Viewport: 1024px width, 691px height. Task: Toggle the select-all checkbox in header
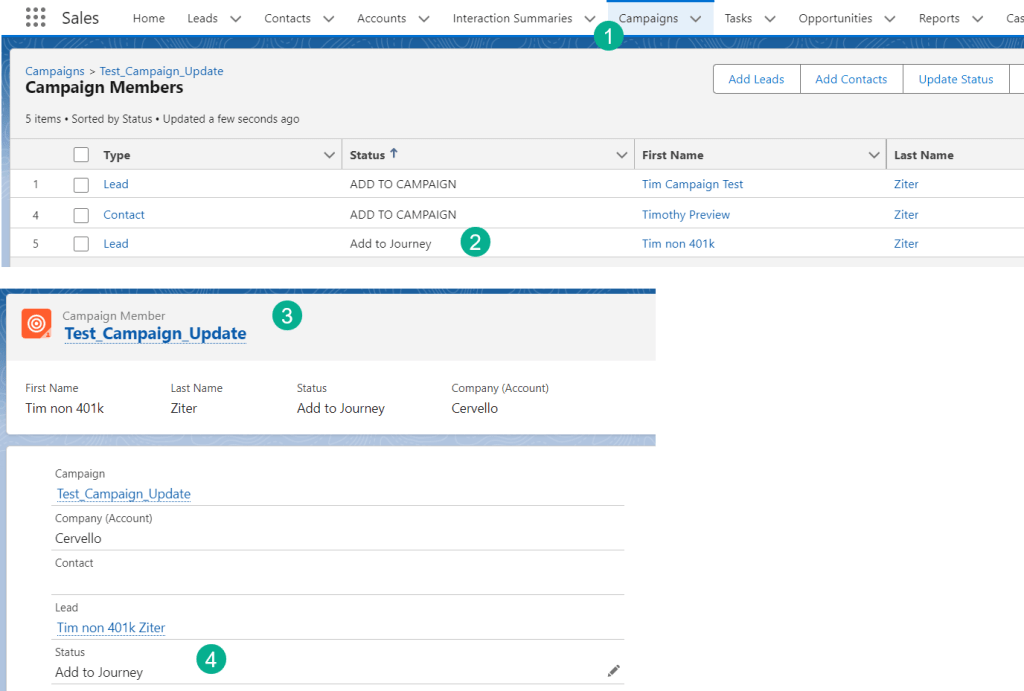point(82,155)
